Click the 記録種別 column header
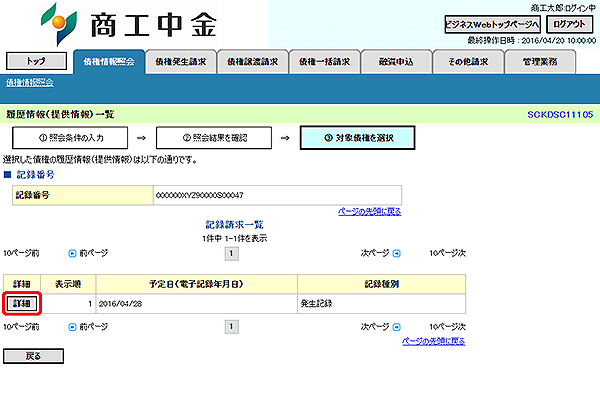600x396 pixels. (x=382, y=284)
